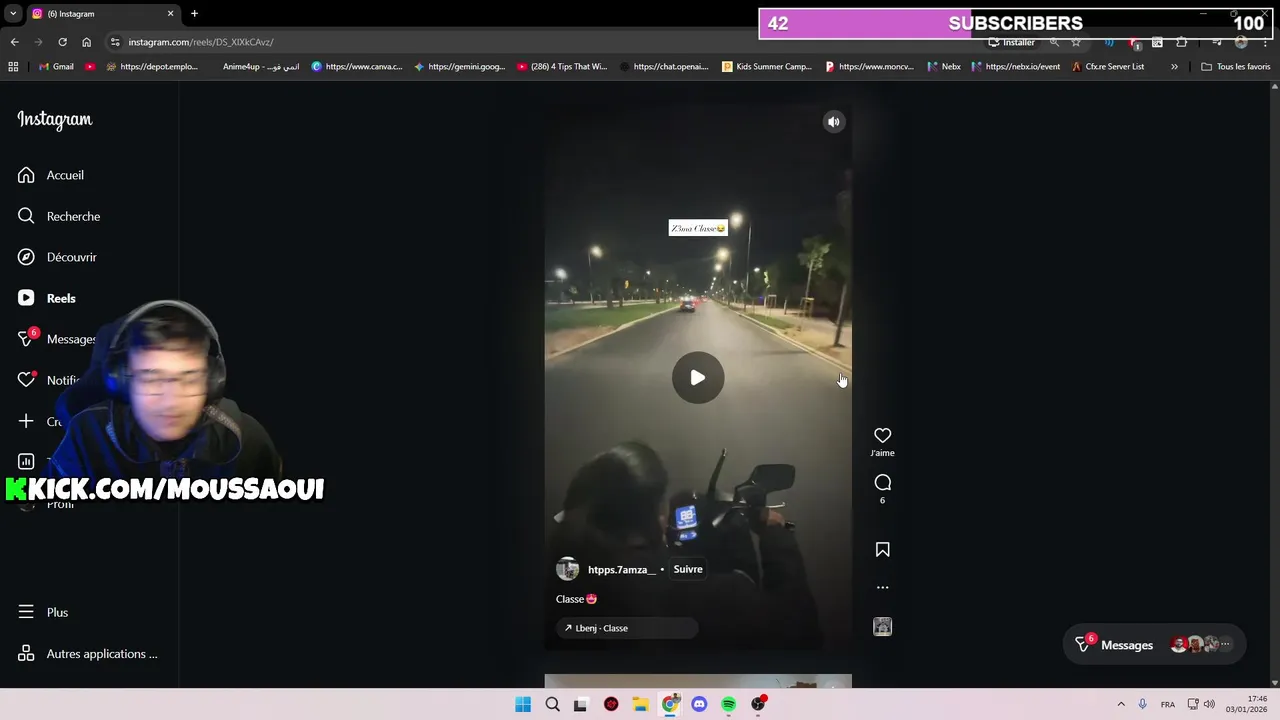
Task: Go to Découvrir explore page
Action: (57, 257)
